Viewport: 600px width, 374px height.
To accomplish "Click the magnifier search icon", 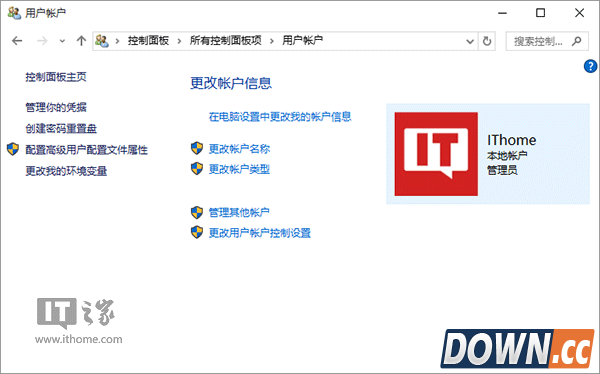I will (577, 41).
